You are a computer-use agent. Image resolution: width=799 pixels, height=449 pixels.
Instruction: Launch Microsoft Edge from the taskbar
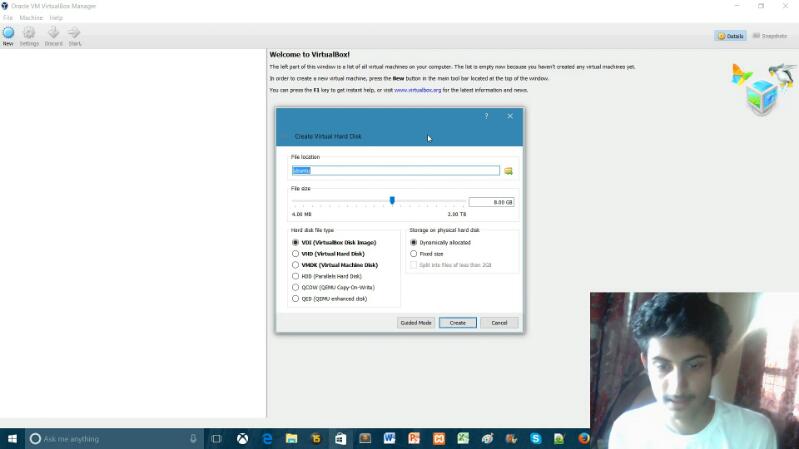[267, 439]
